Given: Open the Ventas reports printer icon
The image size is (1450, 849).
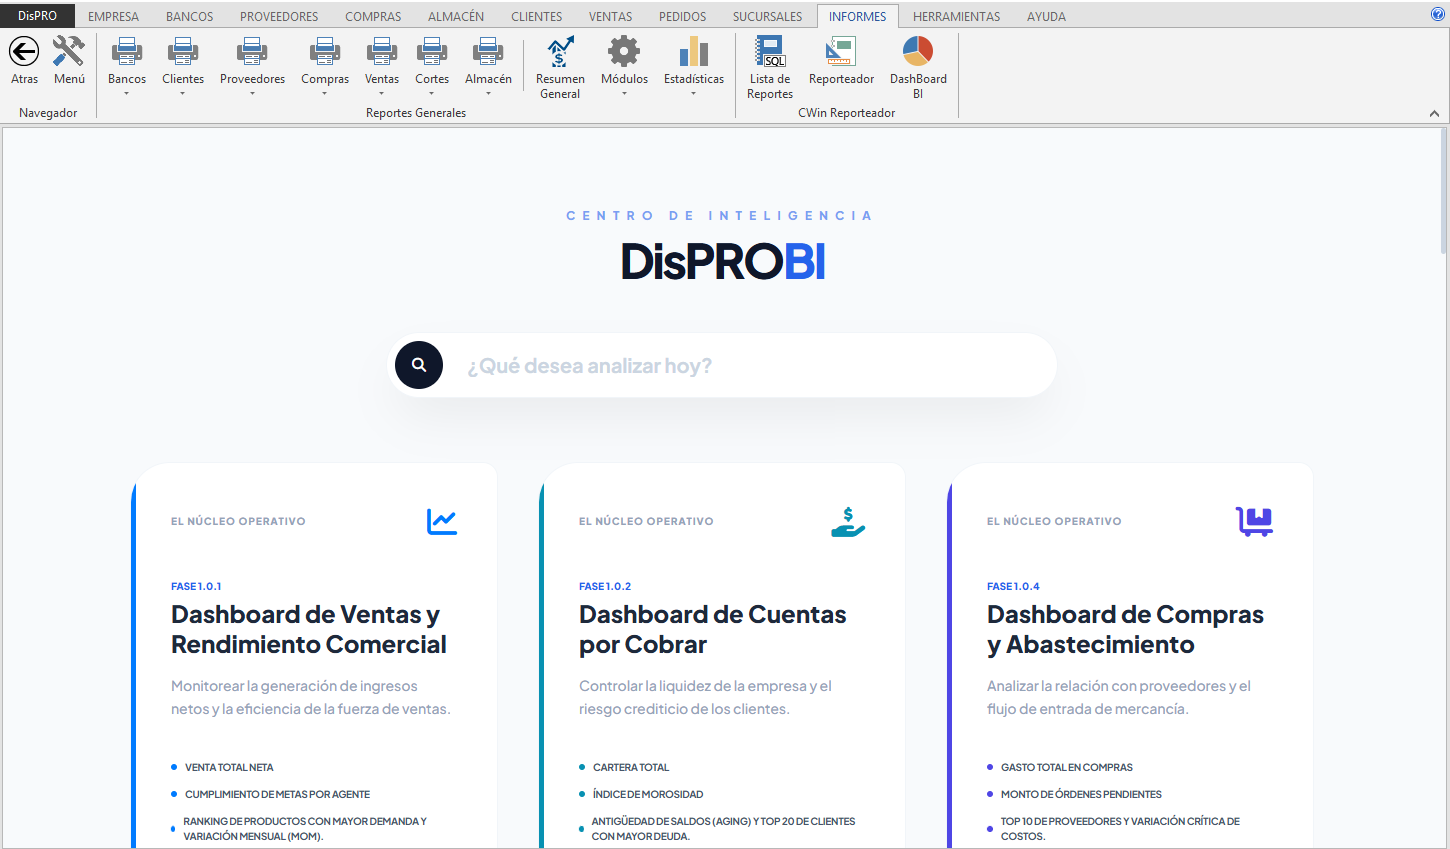Looking at the screenshot, I should [382, 51].
